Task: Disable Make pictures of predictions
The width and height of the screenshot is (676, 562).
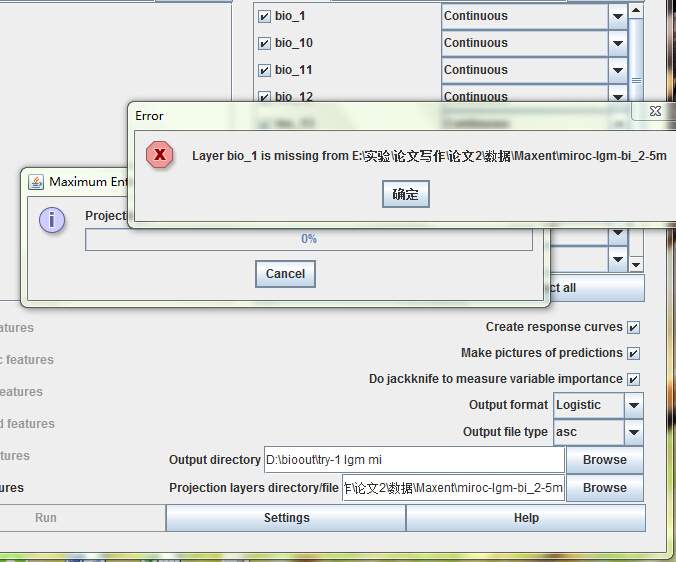Action: [x=633, y=353]
